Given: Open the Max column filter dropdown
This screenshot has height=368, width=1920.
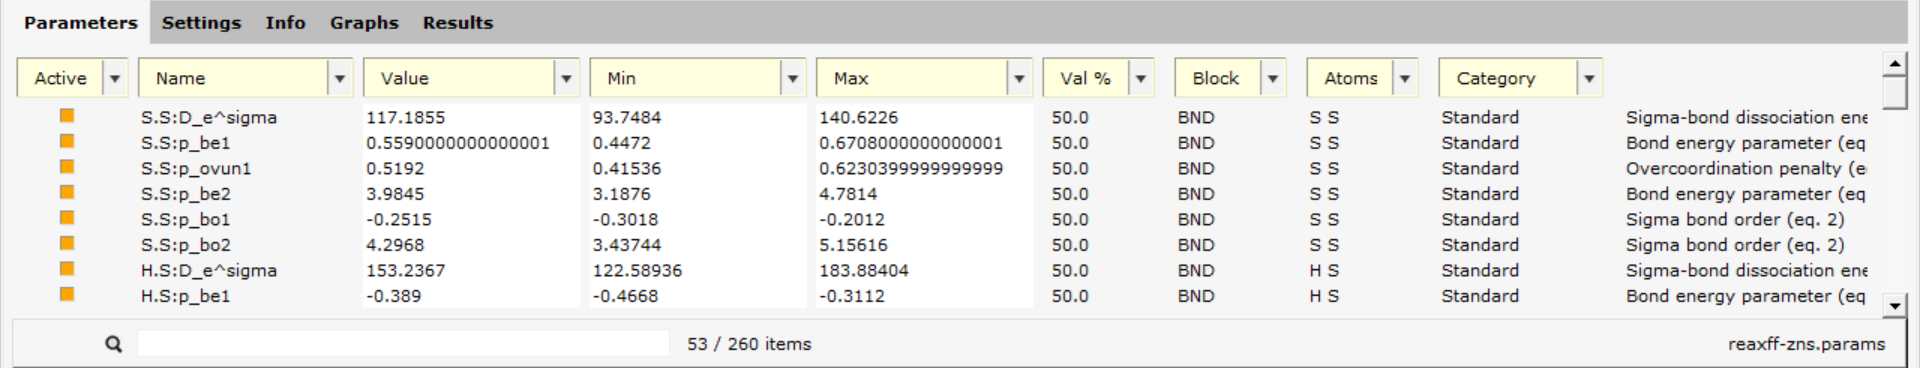Looking at the screenshot, I should click(x=1019, y=78).
